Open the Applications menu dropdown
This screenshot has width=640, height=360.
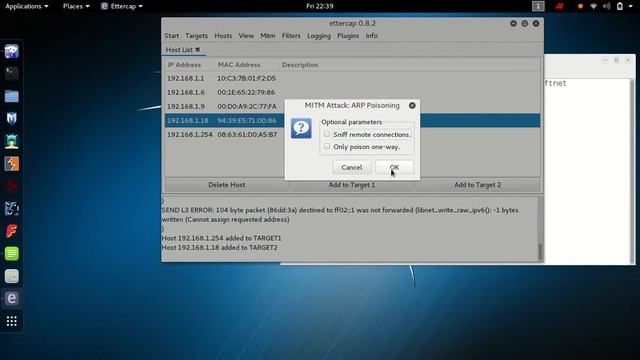pos(27,6)
